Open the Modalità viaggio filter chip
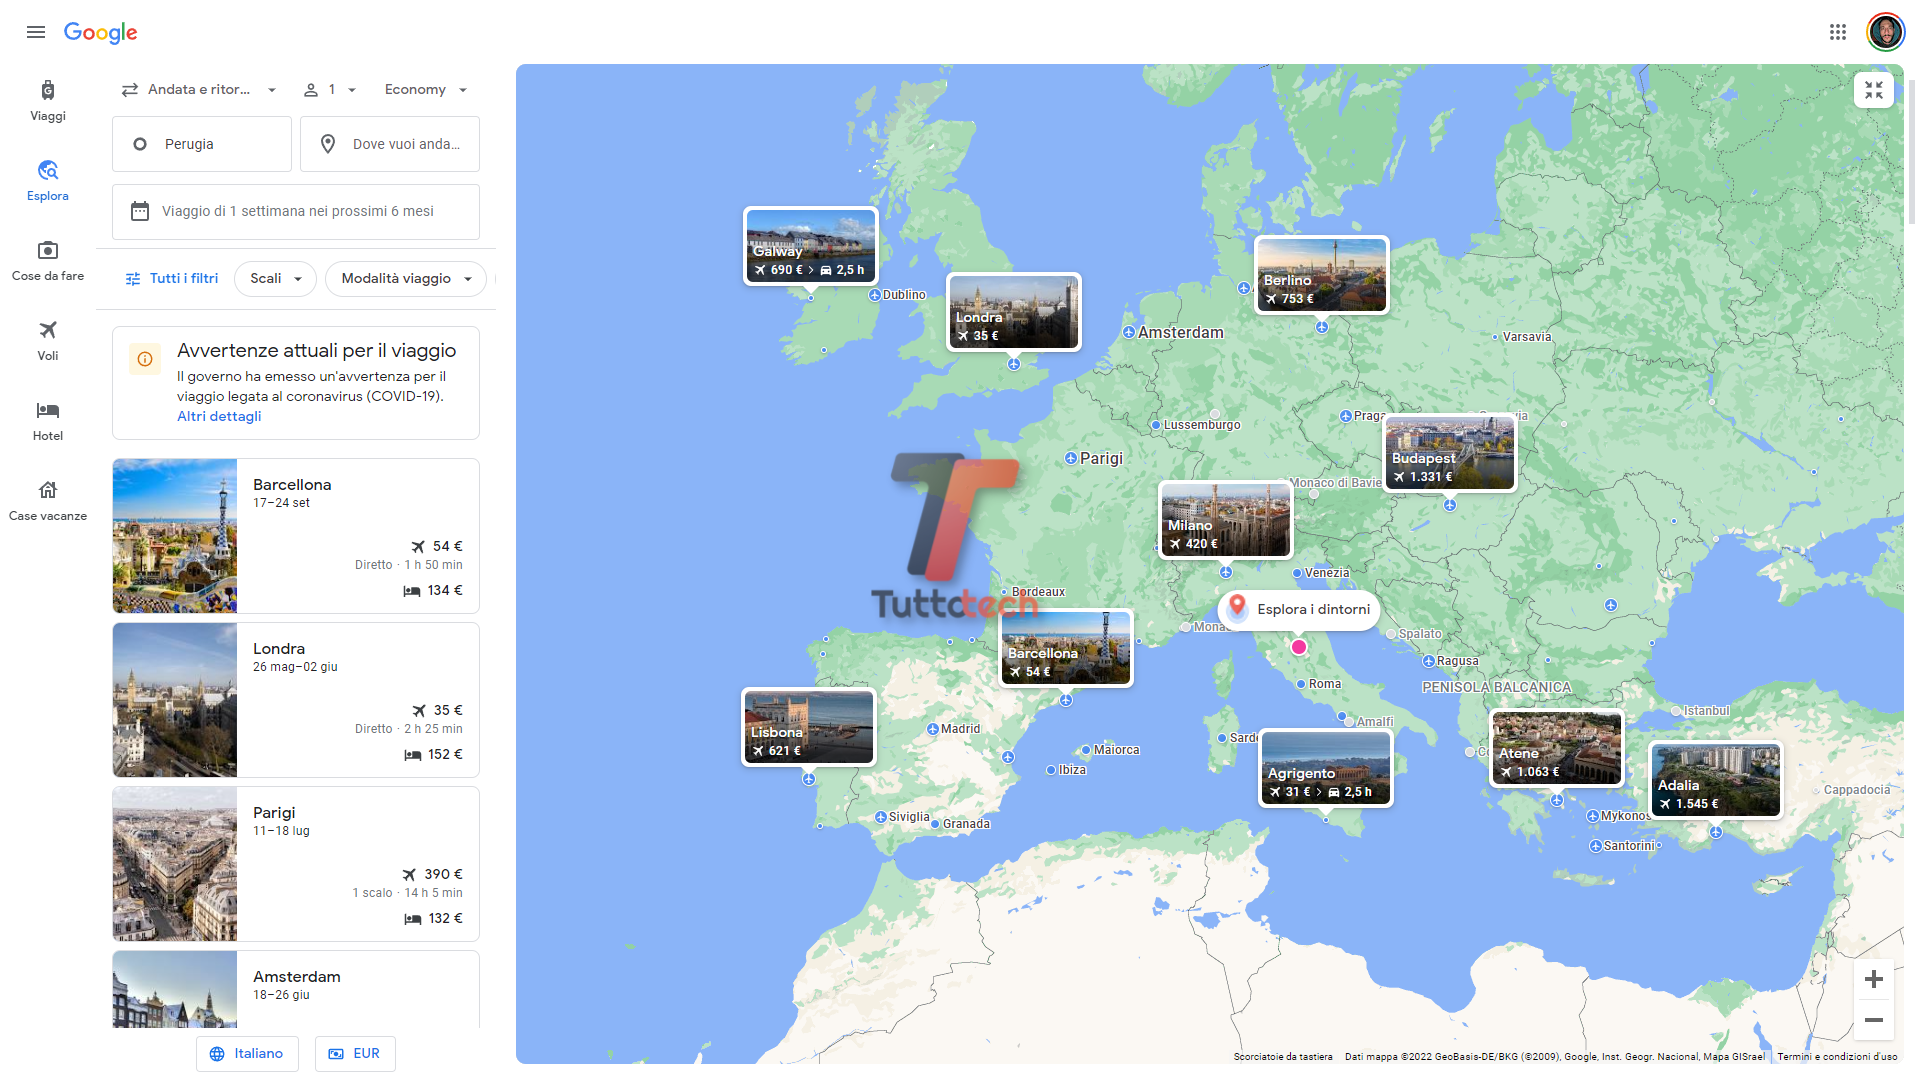The image size is (1920, 1080). click(405, 279)
